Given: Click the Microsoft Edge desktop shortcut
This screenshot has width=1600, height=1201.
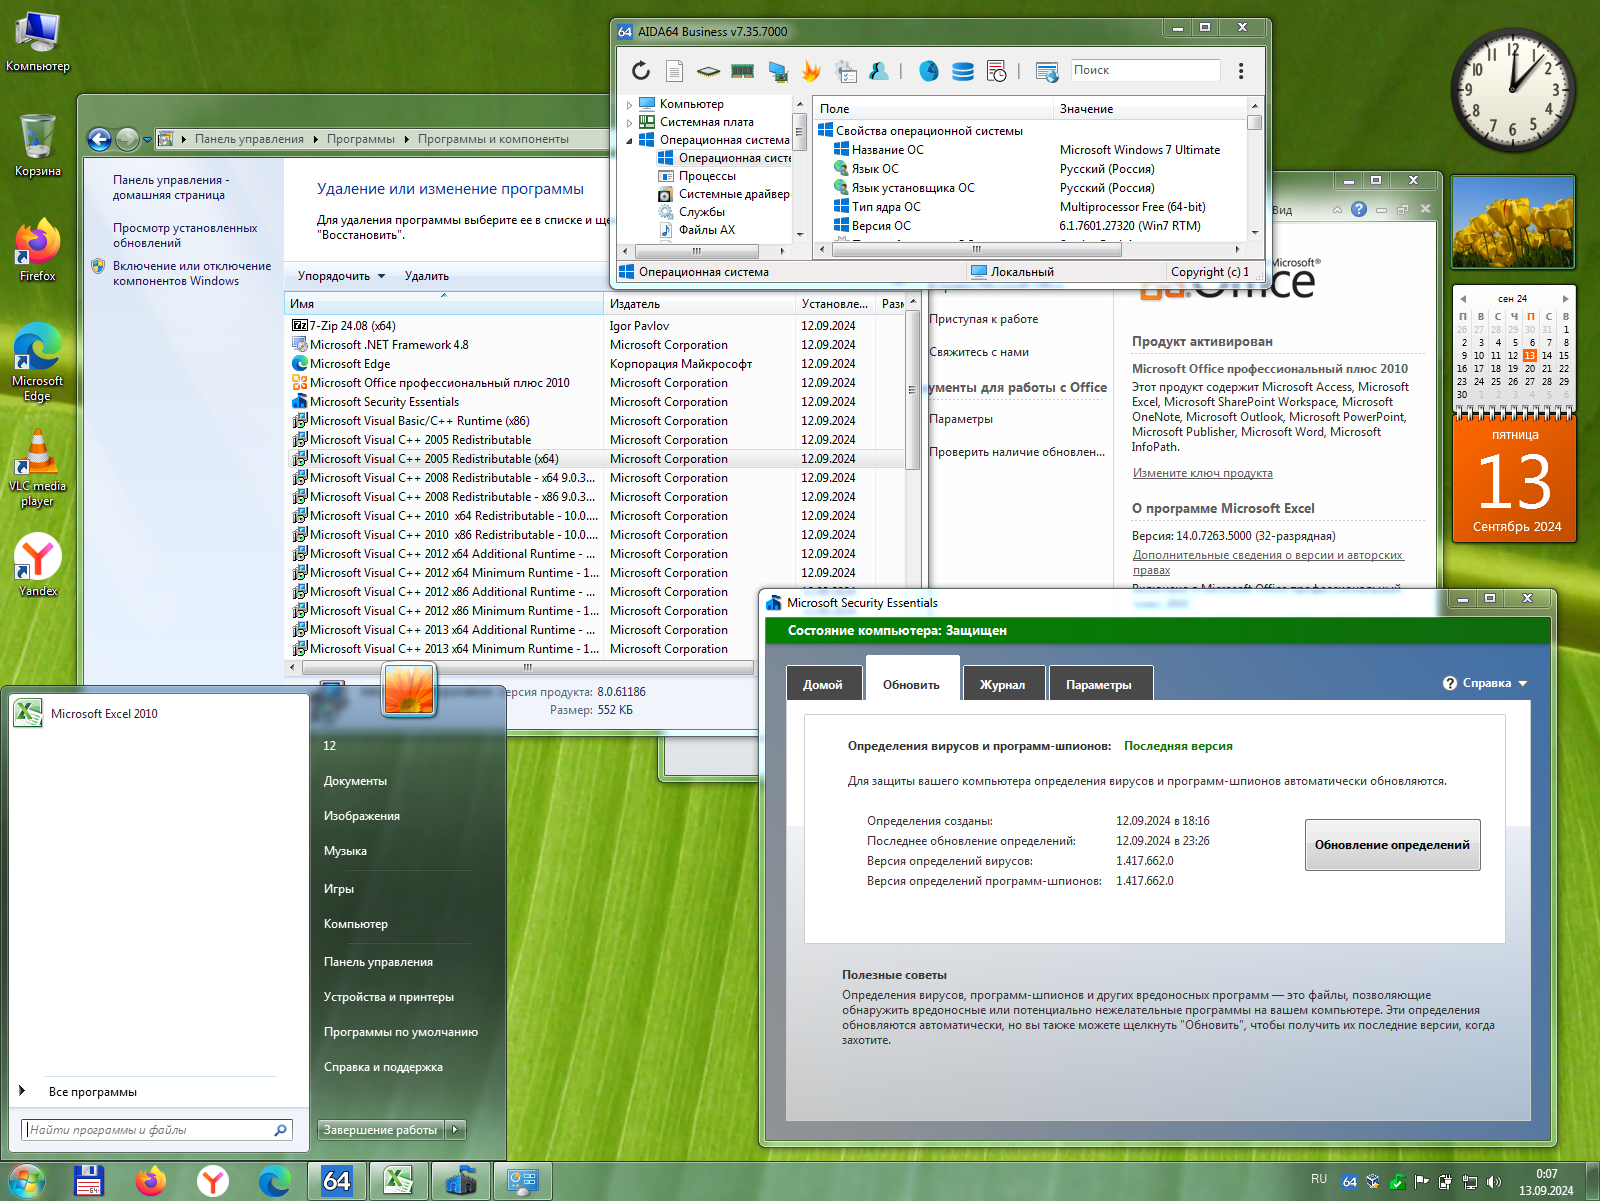Looking at the screenshot, I should tap(38, 362).
